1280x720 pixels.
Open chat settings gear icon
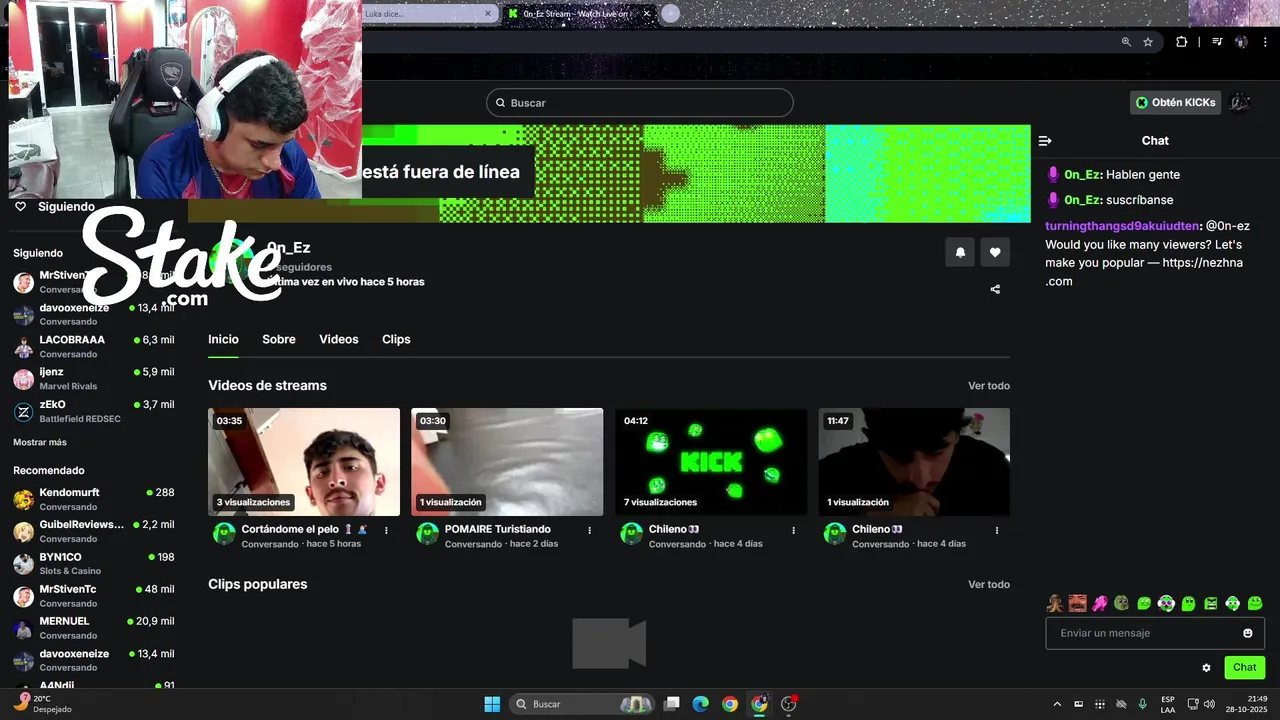point(1206,667)
